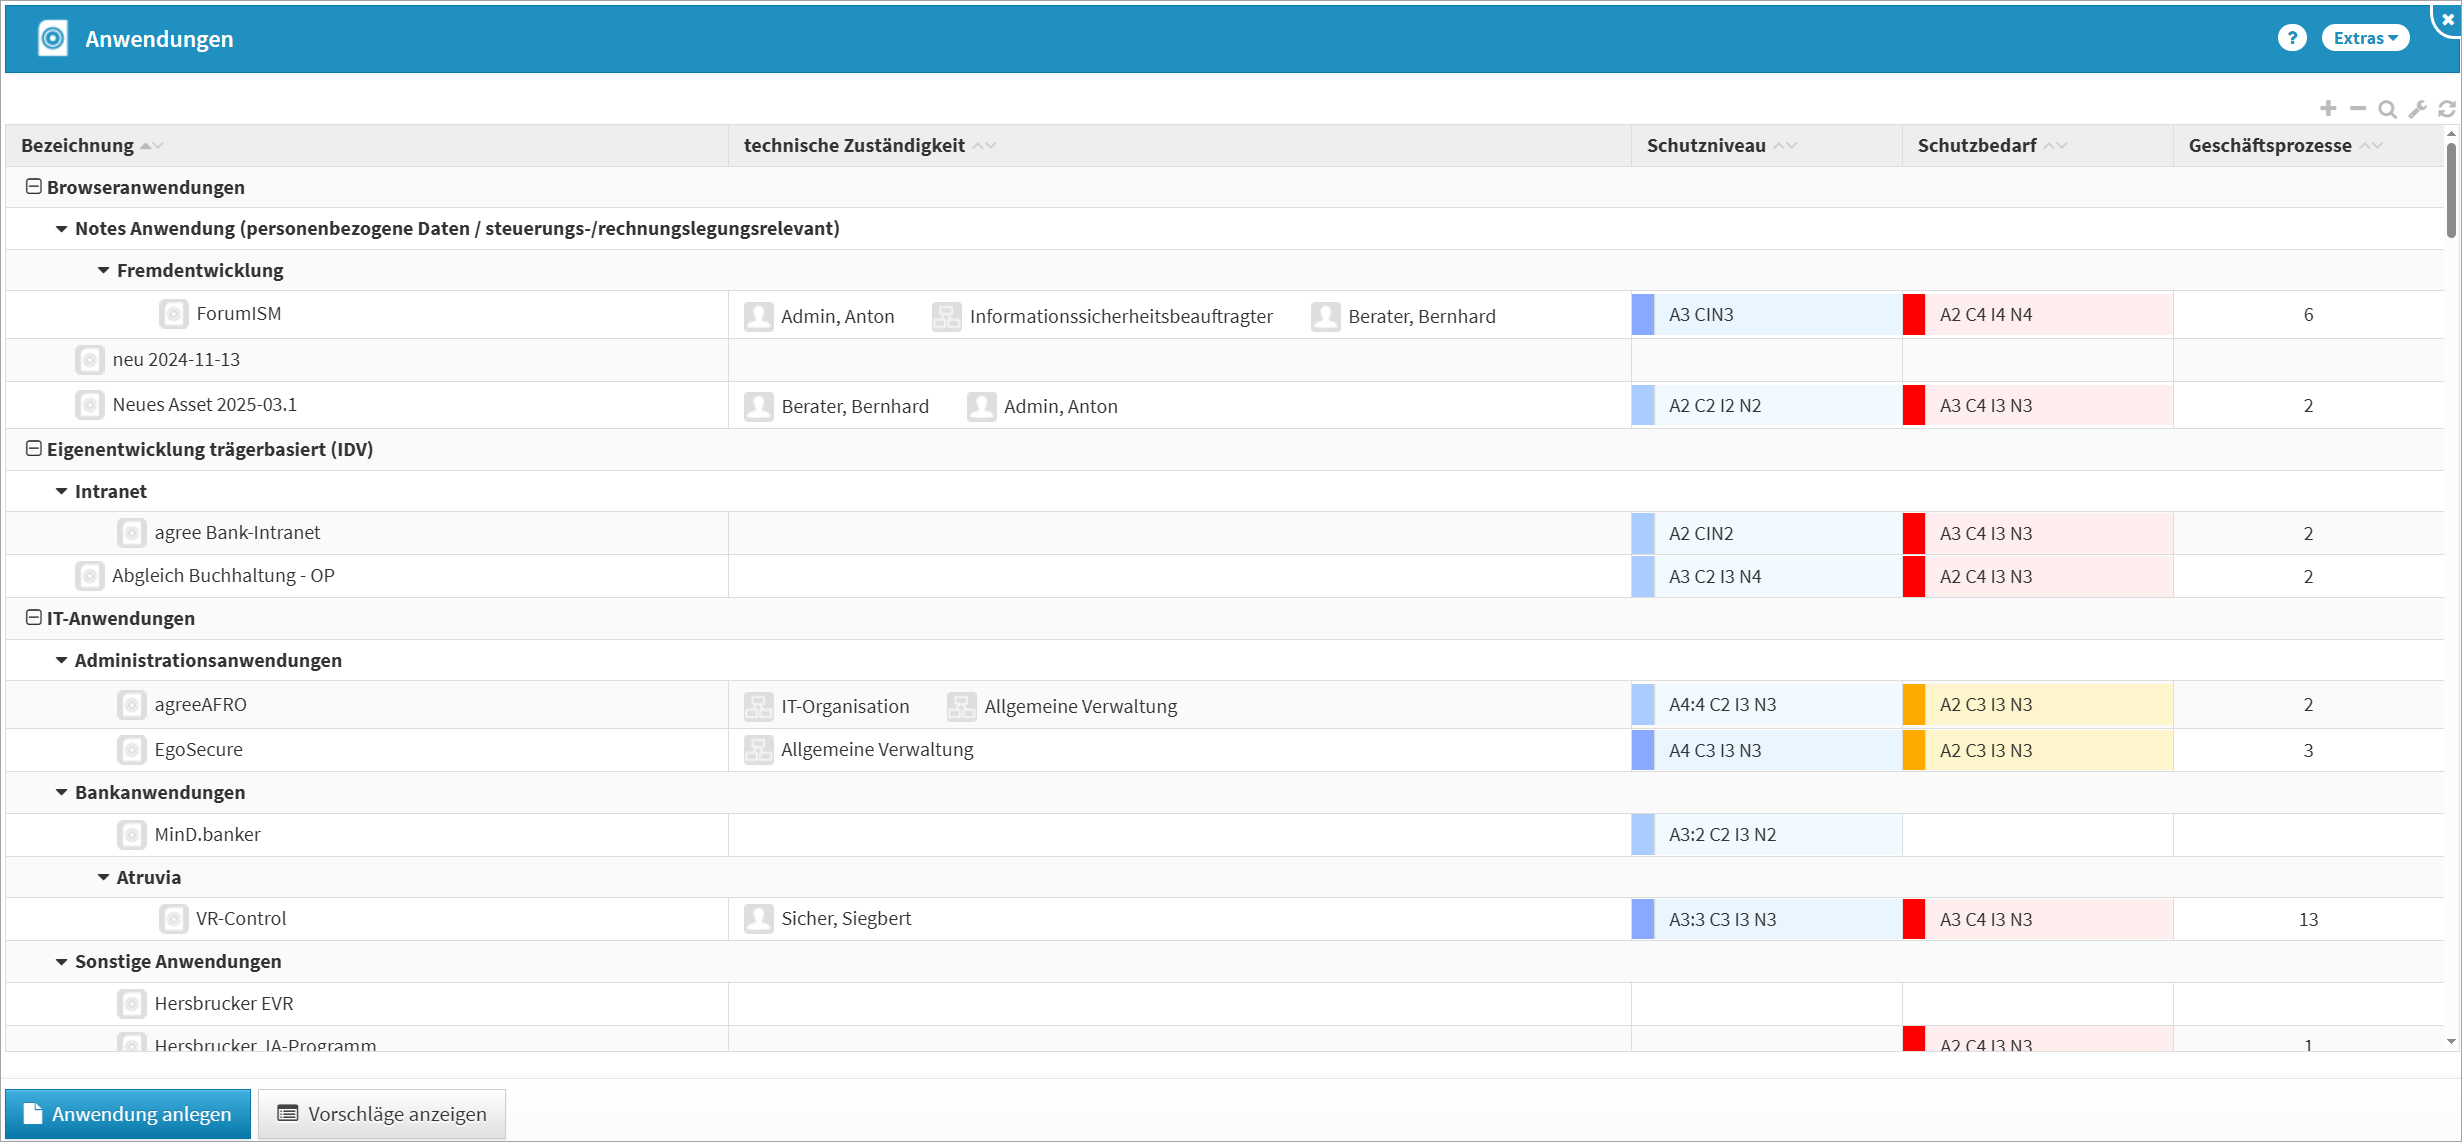This screenshot has width=2462, height=1142.
Task: Open the Extras dropdown menu
Action: coord(2365,38)
